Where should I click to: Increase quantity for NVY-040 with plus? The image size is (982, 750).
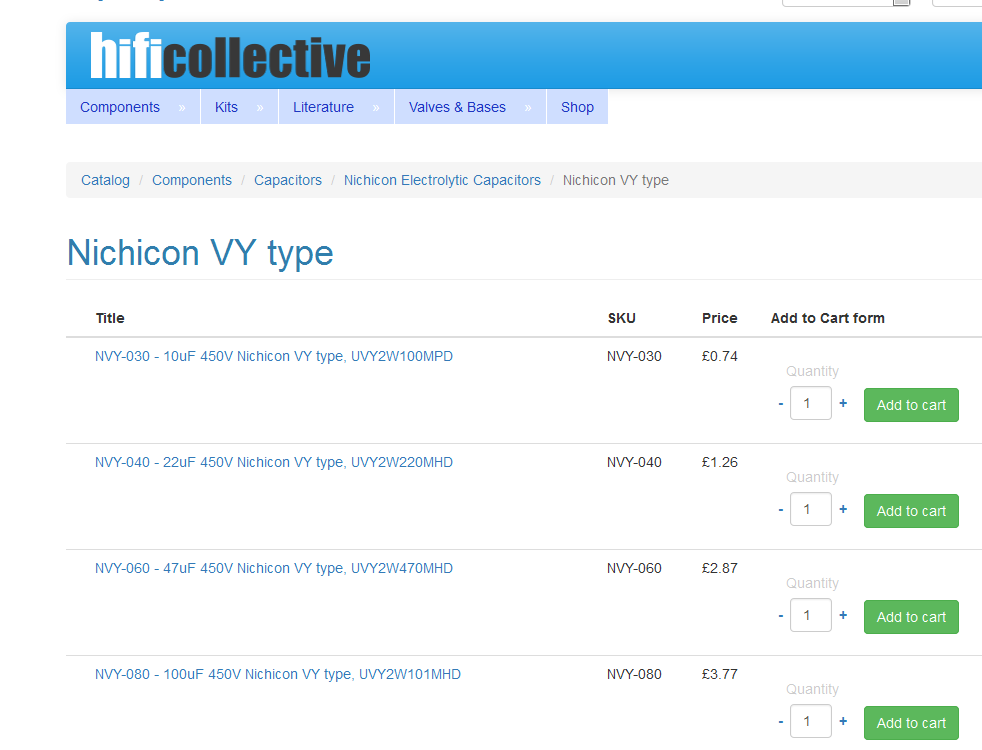point(843,509)
